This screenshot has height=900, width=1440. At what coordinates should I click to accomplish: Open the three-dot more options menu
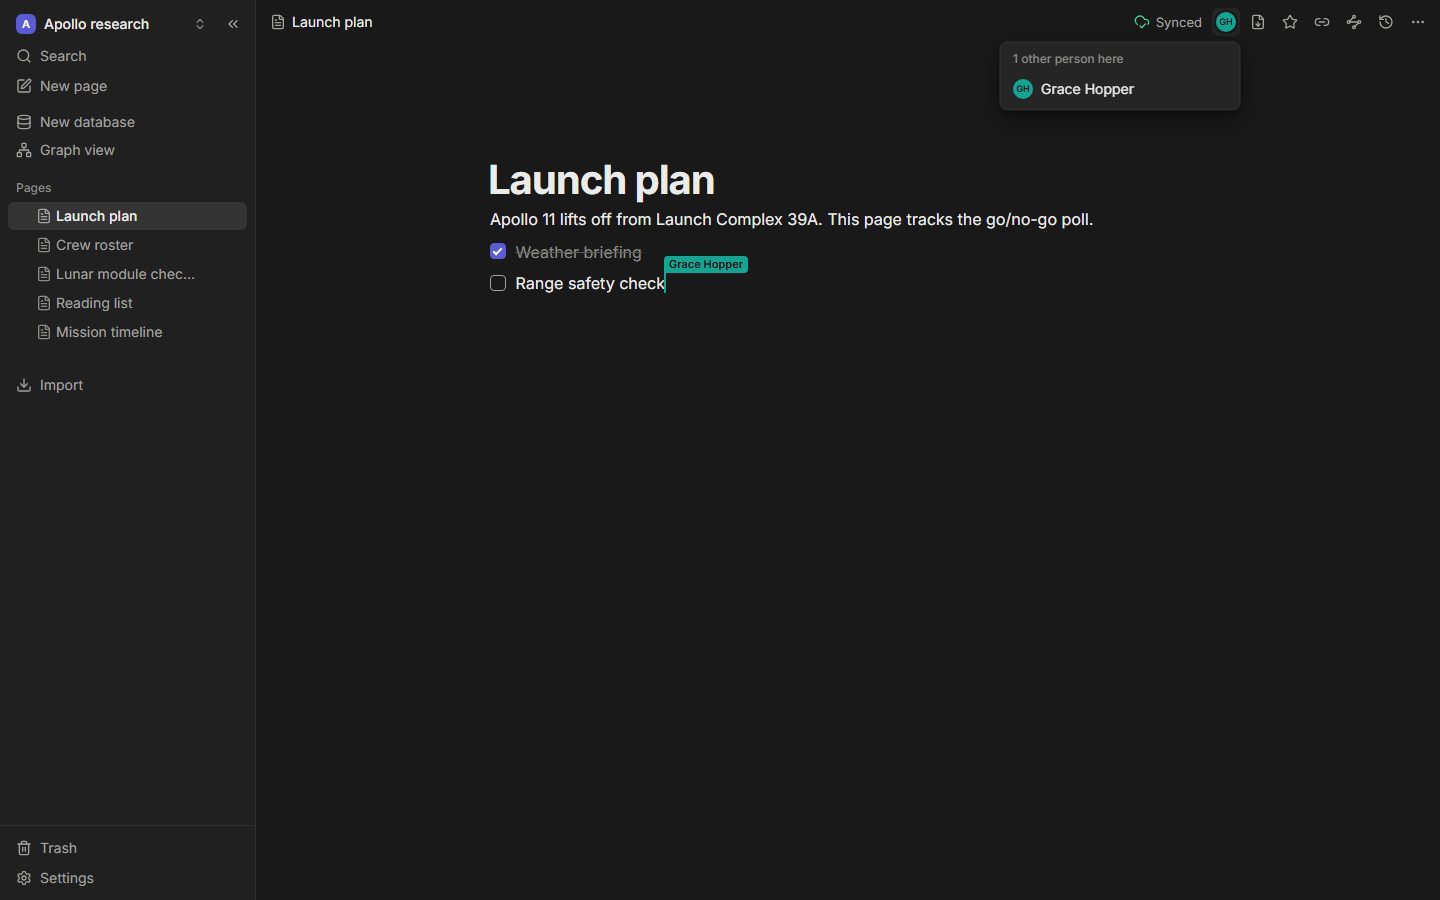[1418, 22]
